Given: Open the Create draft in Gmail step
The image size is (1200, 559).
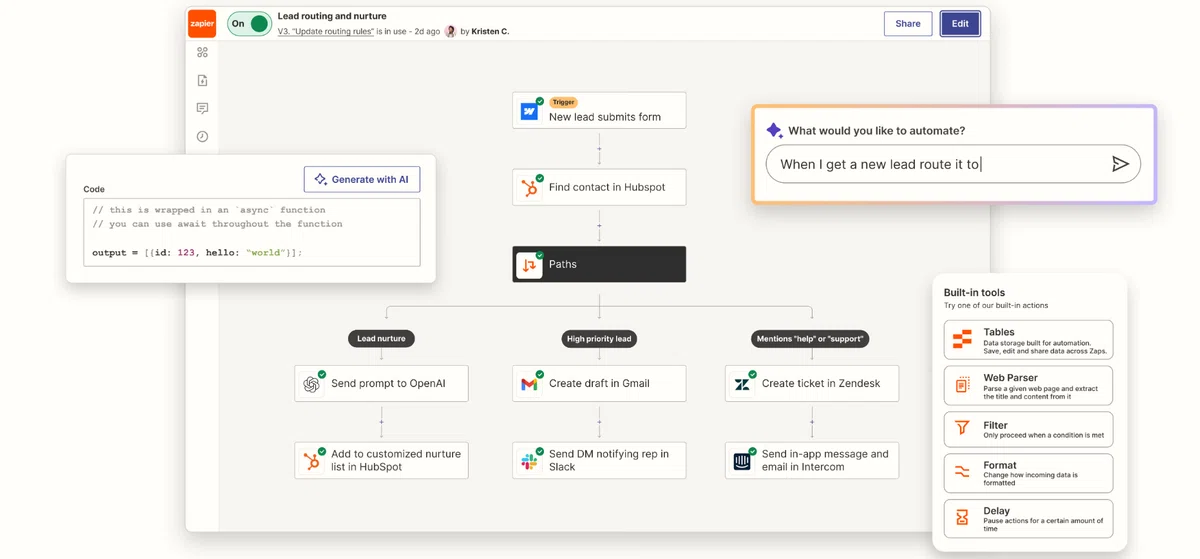Looking at the screenshot, I should (599, 383).
